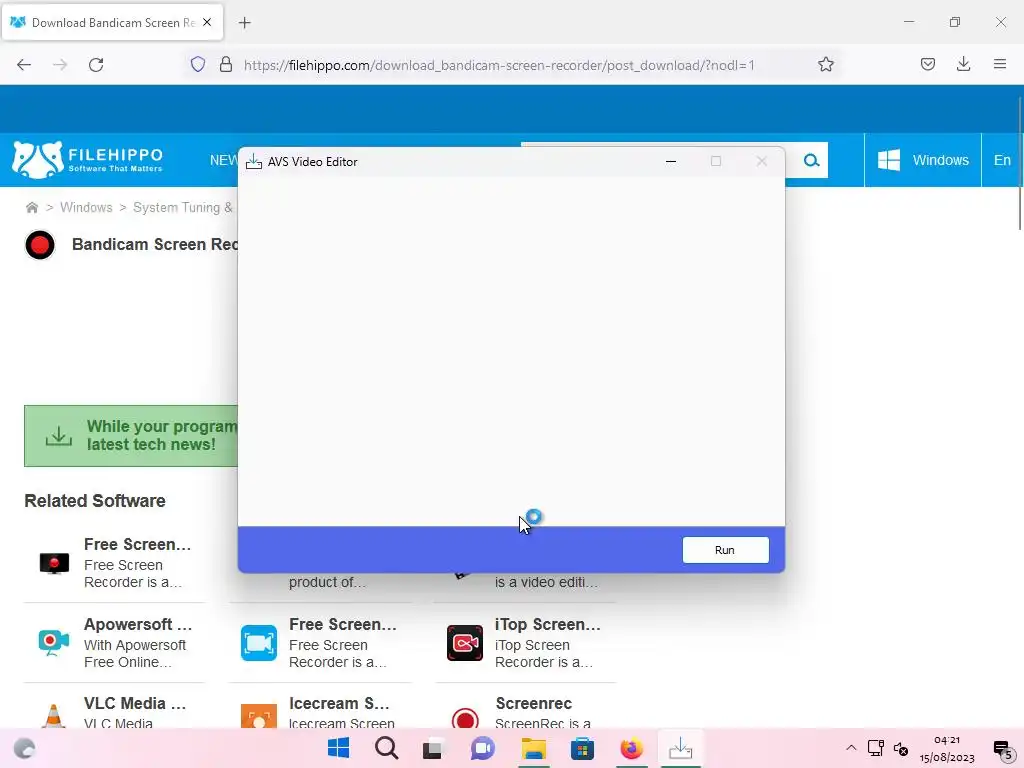1024x768 pixels.
Task: Open taskbar Search
Action: pyautogui.click(x=387, y=748)
